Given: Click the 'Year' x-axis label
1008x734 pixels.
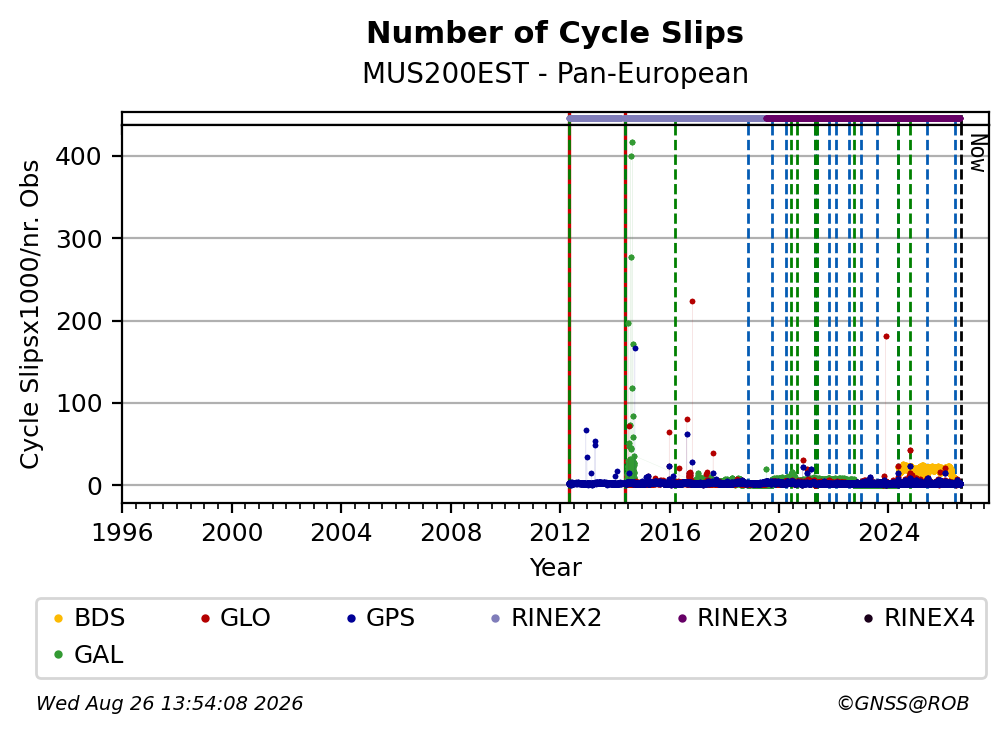Looking at the screenshot, I should click(555, 568).
